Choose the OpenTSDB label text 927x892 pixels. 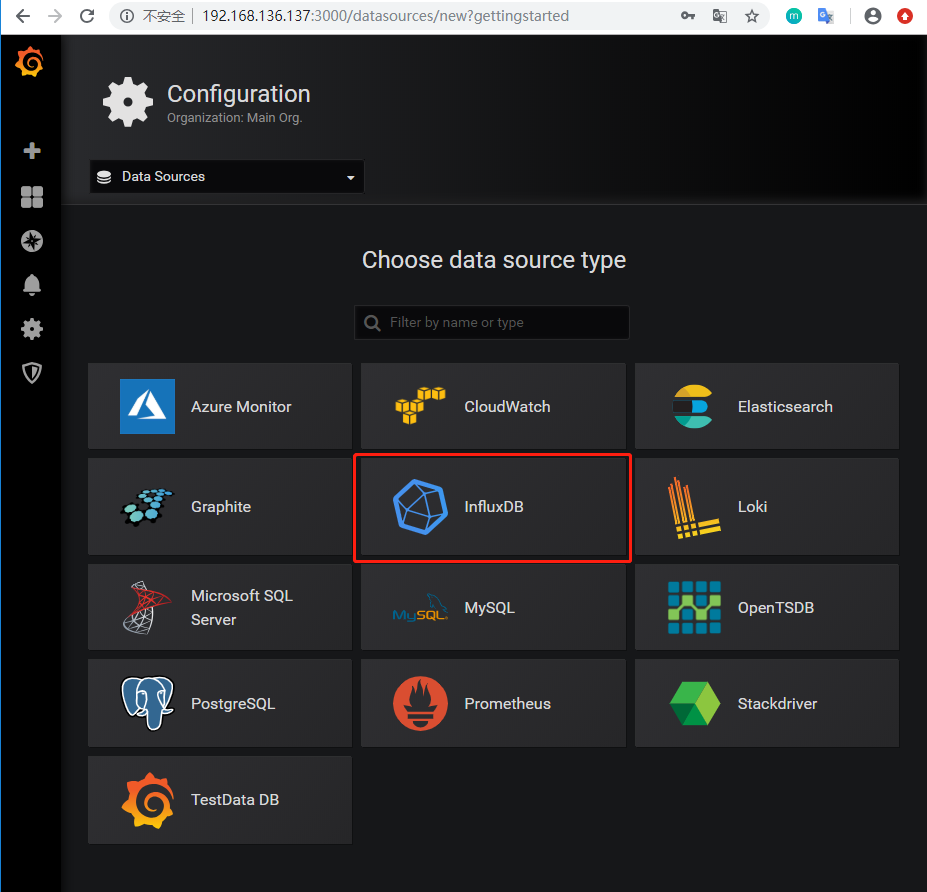pyautogui.click(x=776, y=608)
